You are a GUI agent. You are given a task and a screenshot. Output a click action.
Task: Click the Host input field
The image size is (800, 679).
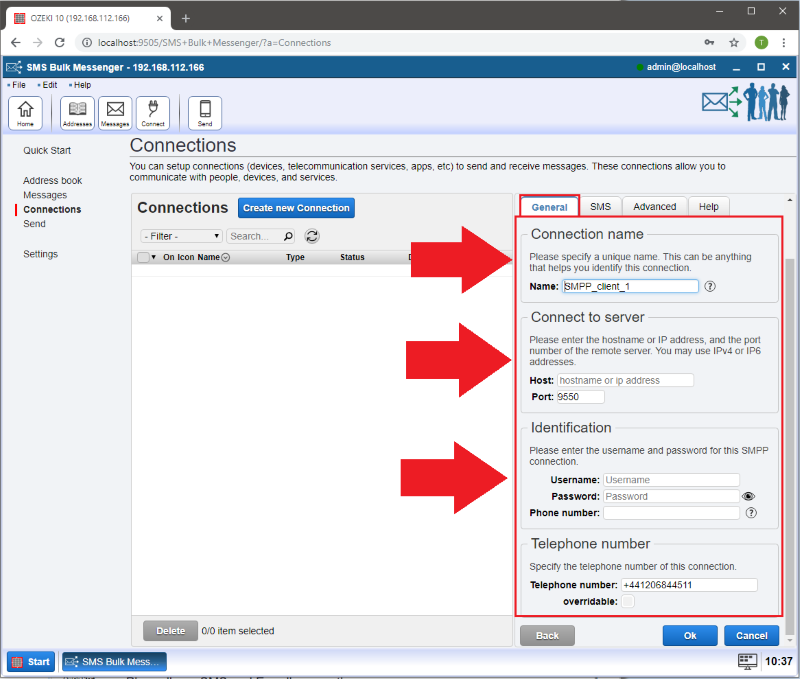click(x=624, y=380)
